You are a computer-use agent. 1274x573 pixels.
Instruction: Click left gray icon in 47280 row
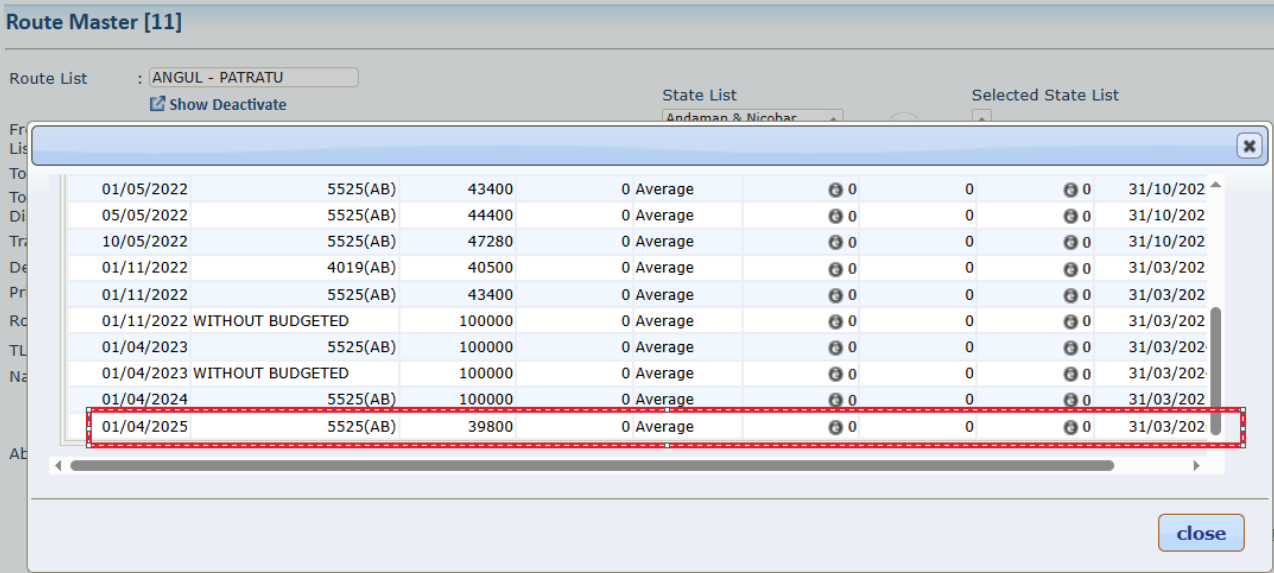pos(835,242)
